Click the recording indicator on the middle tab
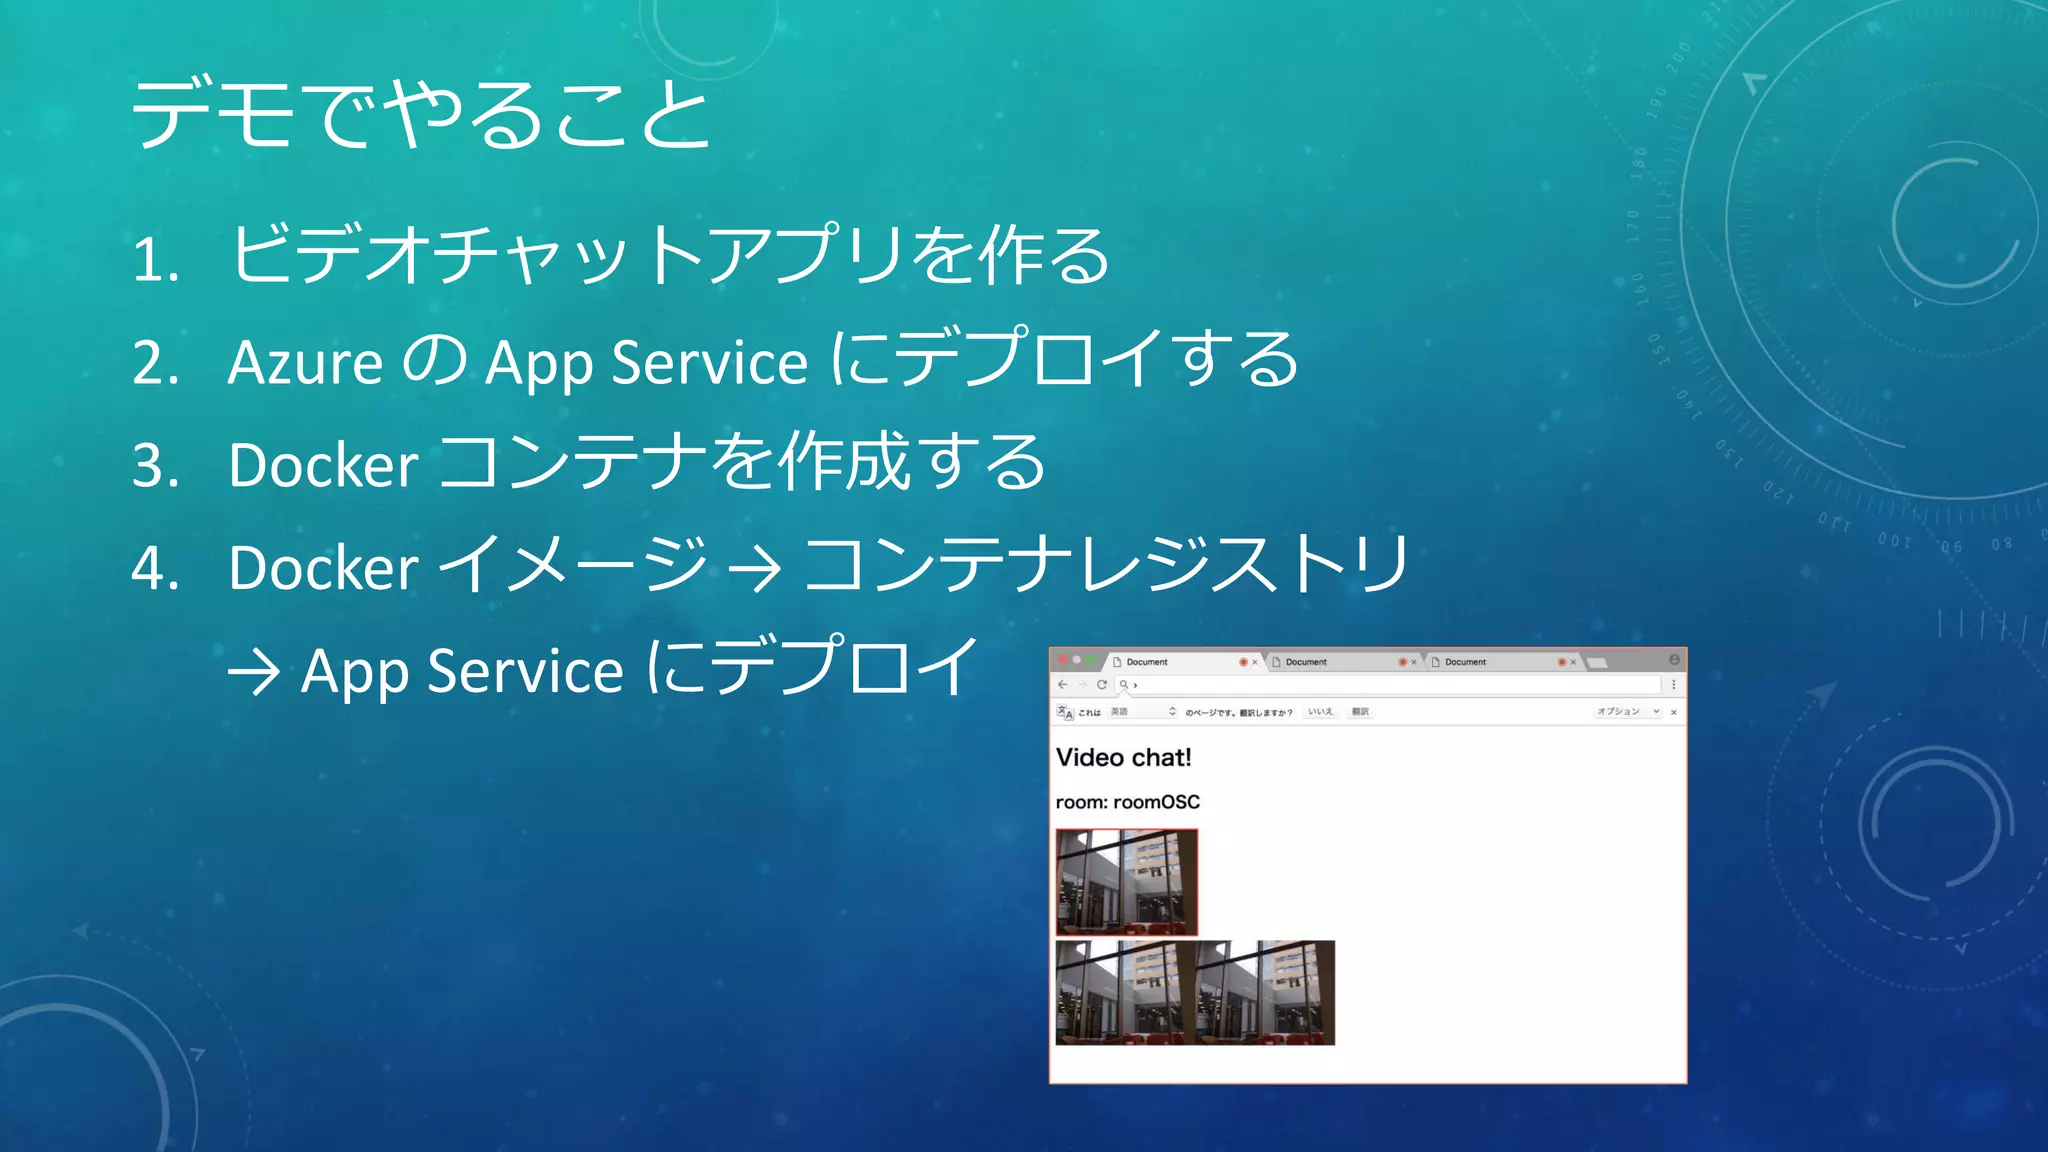 tap(1402, 662)
